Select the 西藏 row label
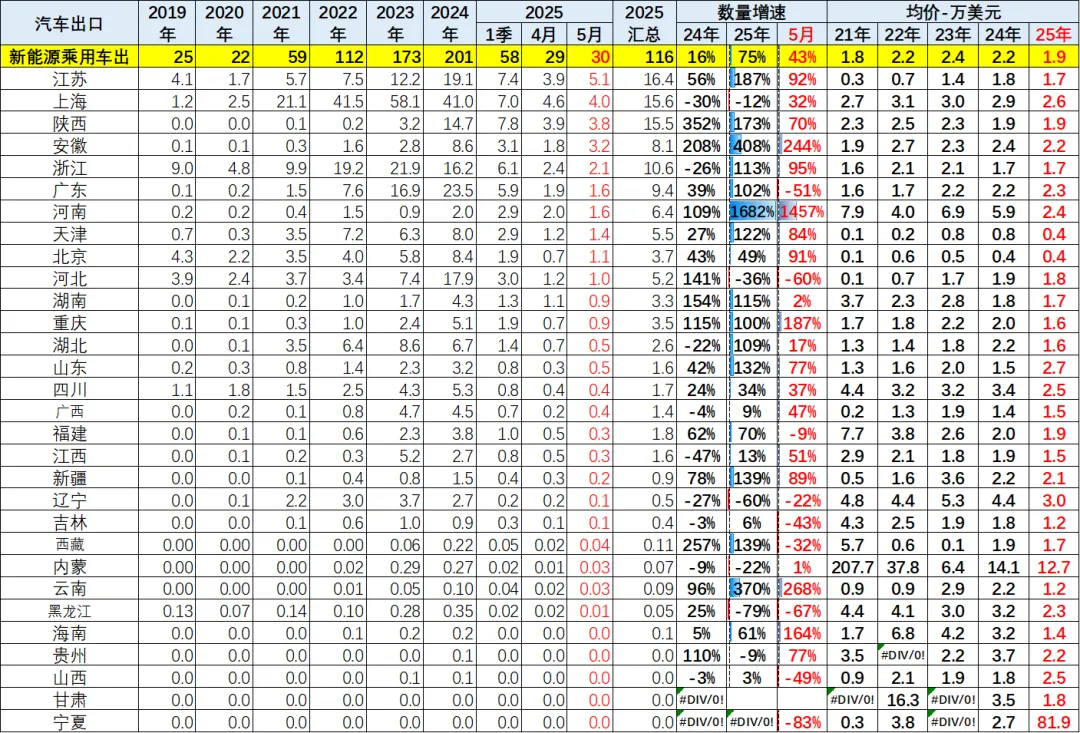The height and width of the screenshot is (733, 1080). tap(70, 544)
